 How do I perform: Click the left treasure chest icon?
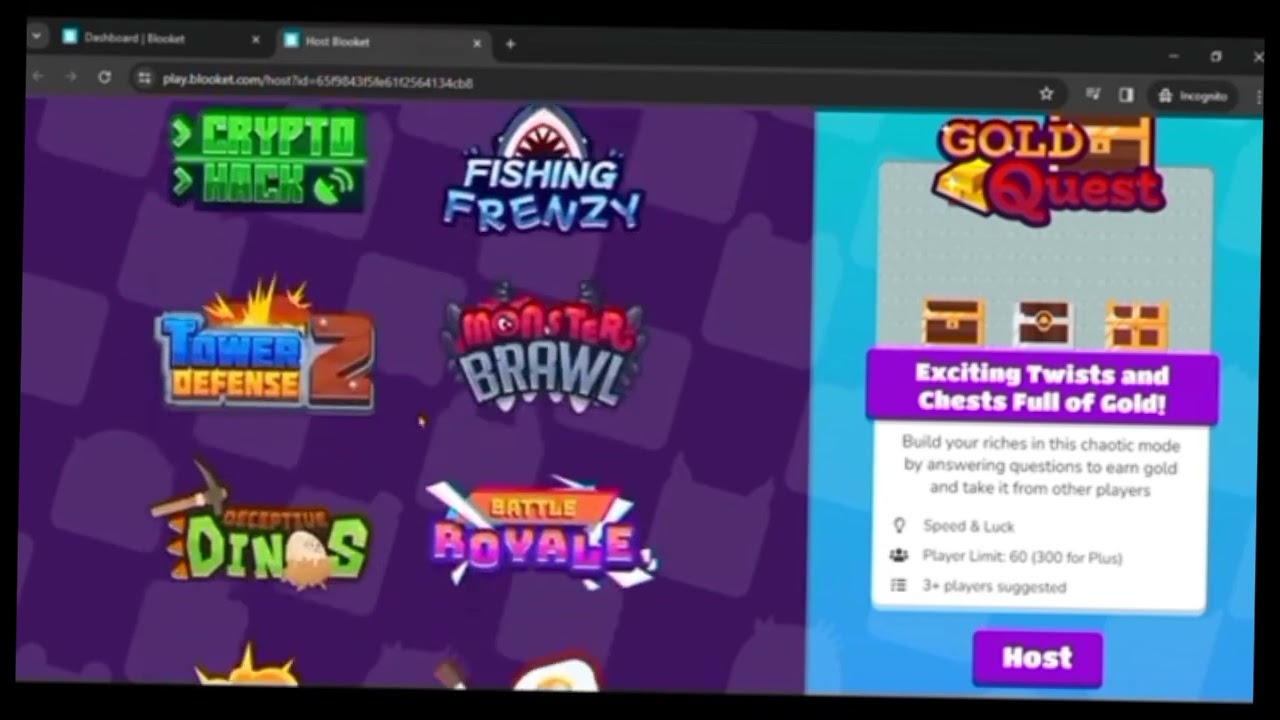coord(953,323)
